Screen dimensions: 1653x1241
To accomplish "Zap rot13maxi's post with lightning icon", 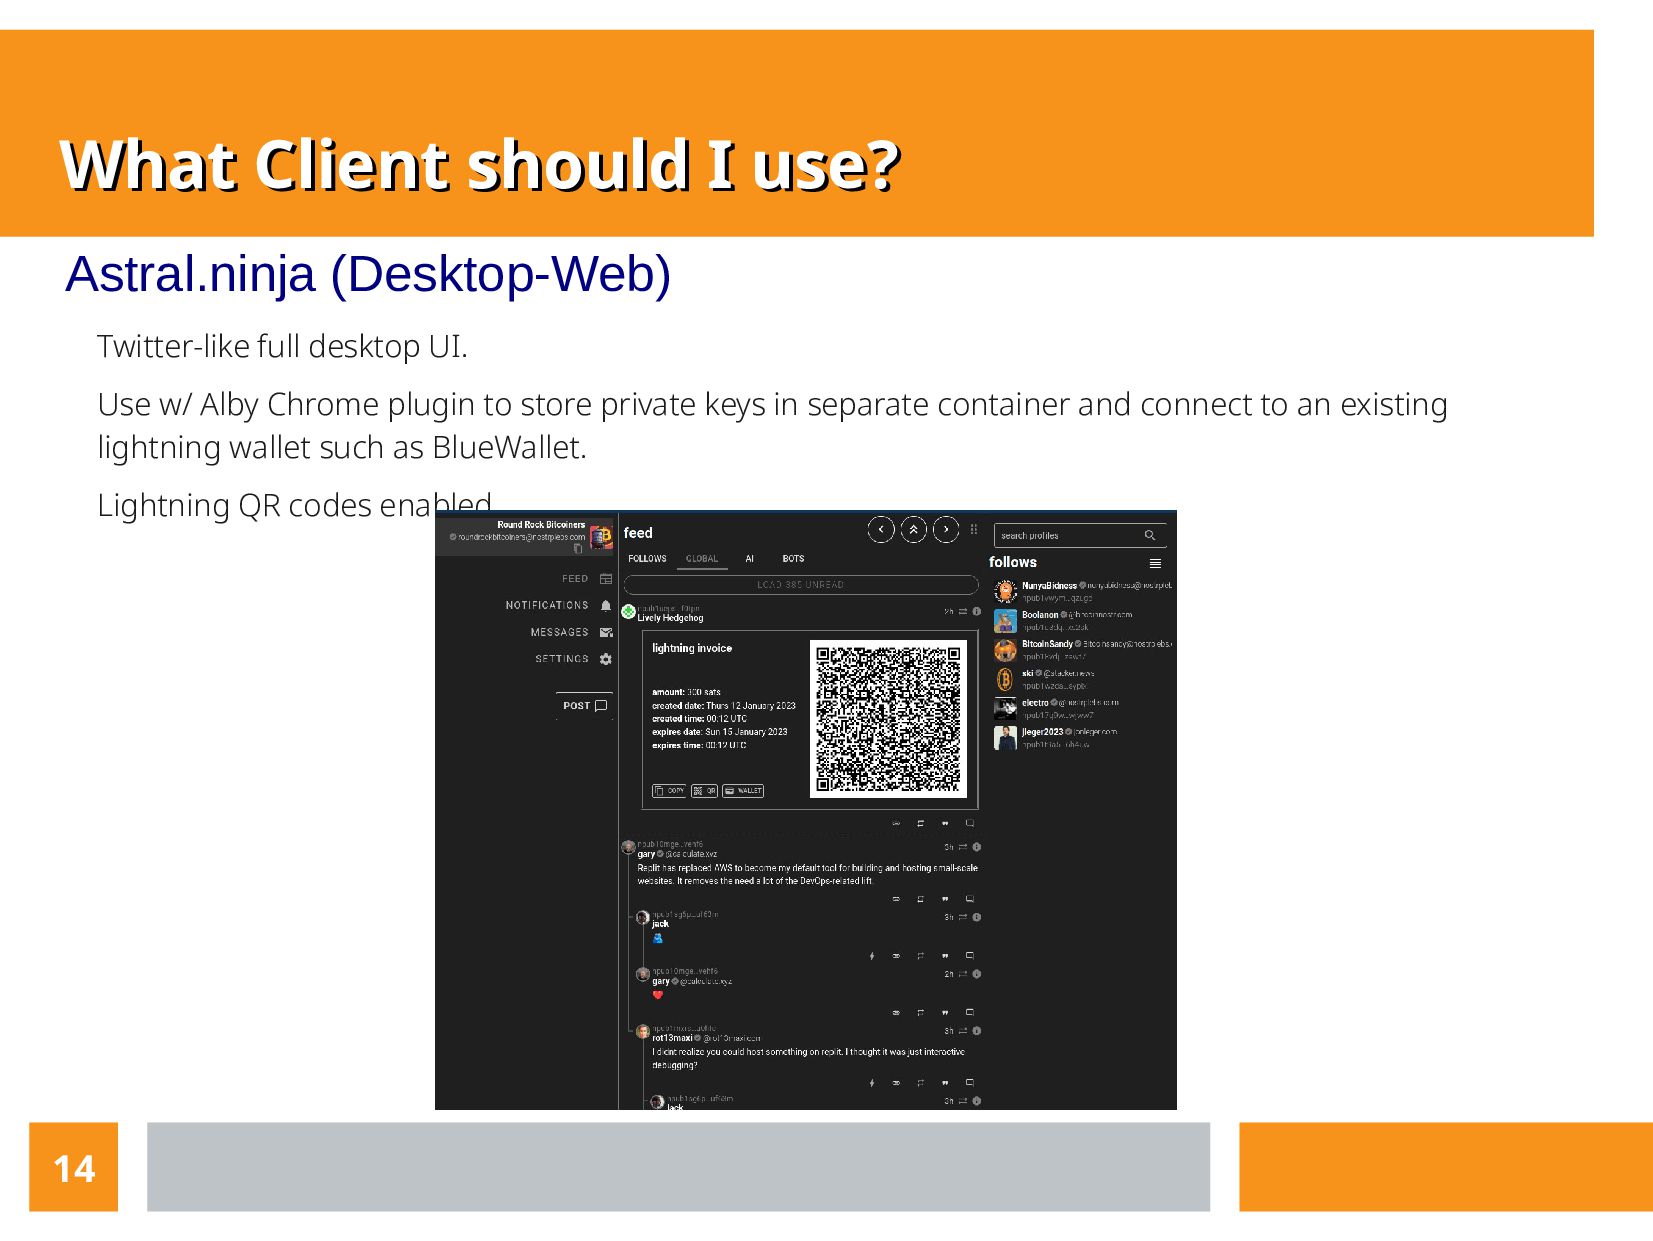I will (872, 1083).
